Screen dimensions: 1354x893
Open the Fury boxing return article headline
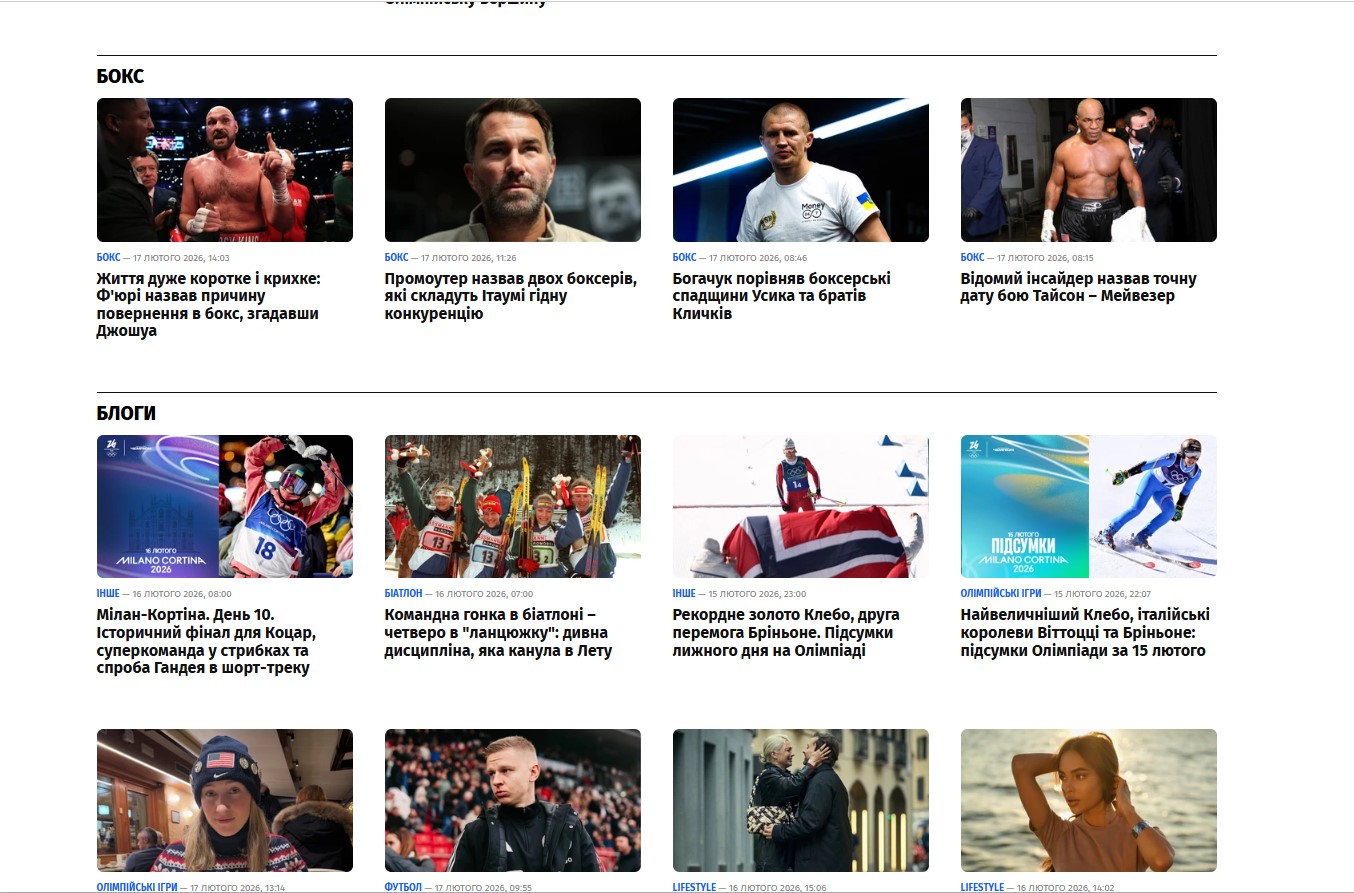[208, 305]
